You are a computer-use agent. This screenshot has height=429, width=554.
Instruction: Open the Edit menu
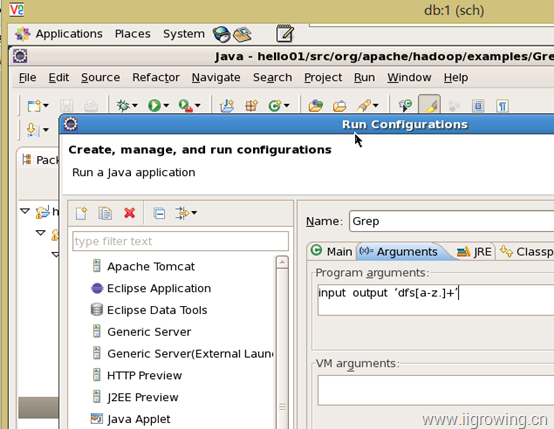click(59, 77)
